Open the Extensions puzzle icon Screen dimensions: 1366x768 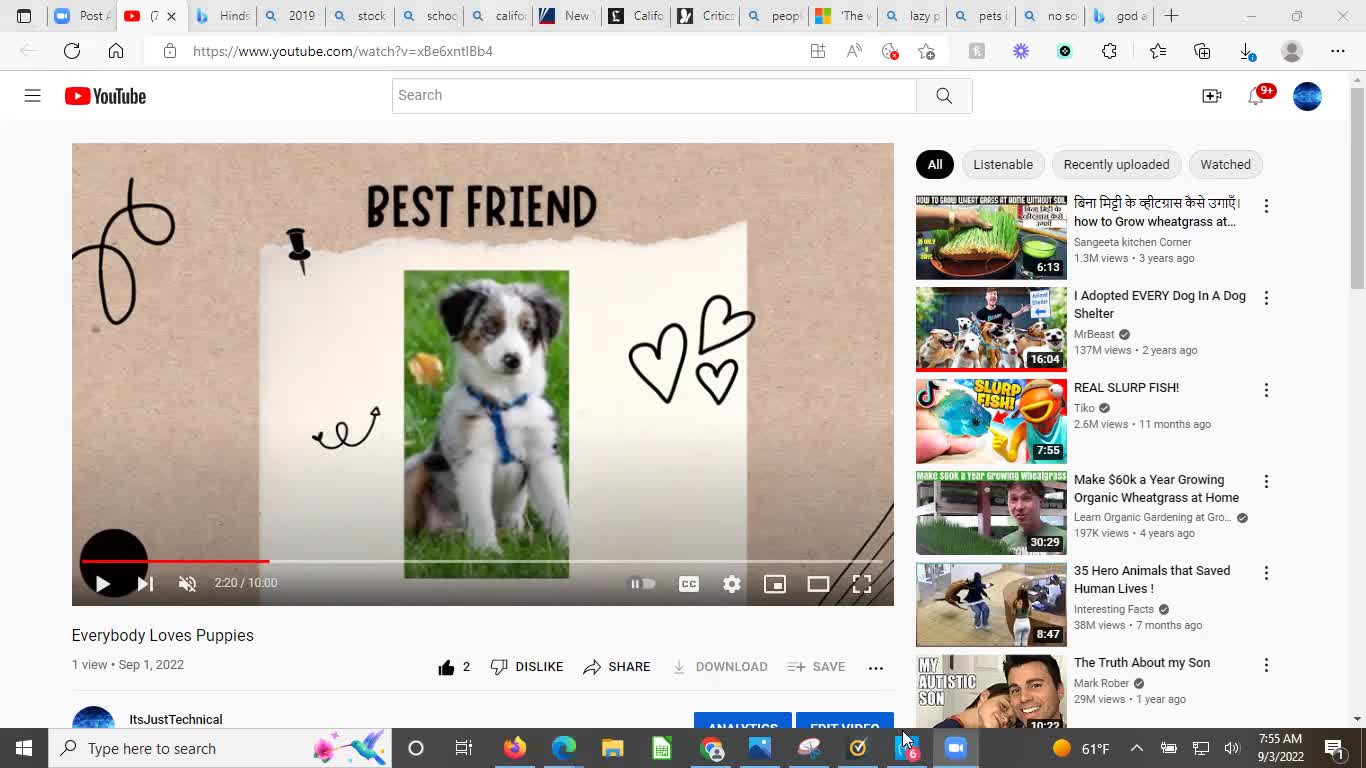[x=1109, y=51]
